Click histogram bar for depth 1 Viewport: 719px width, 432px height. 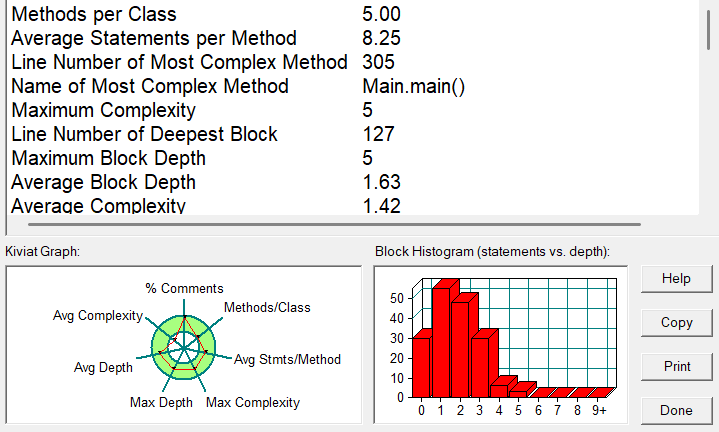tap(441, 343)
